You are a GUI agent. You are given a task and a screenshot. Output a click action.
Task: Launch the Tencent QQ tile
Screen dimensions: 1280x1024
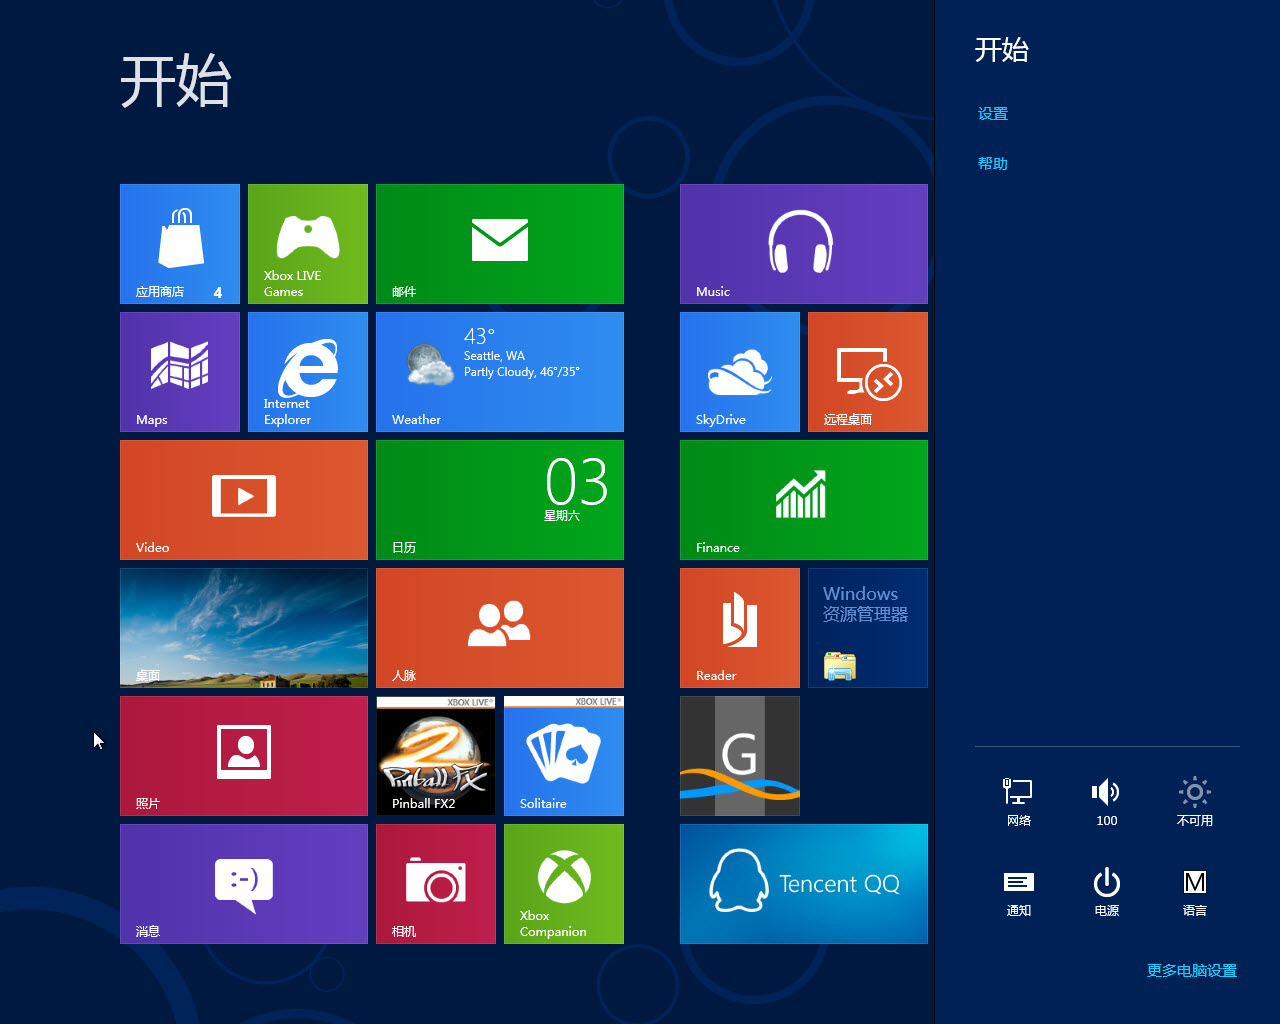[x=804, y=884]
